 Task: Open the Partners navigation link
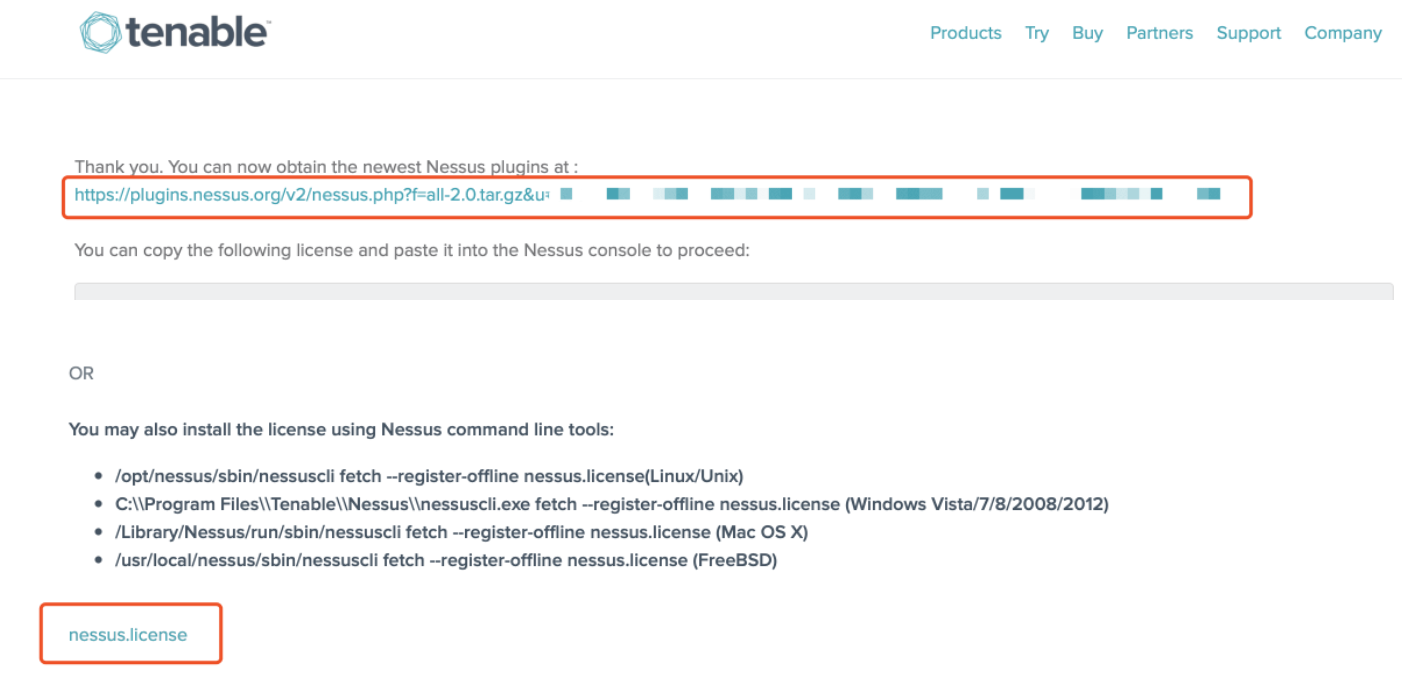point(1159,33)
